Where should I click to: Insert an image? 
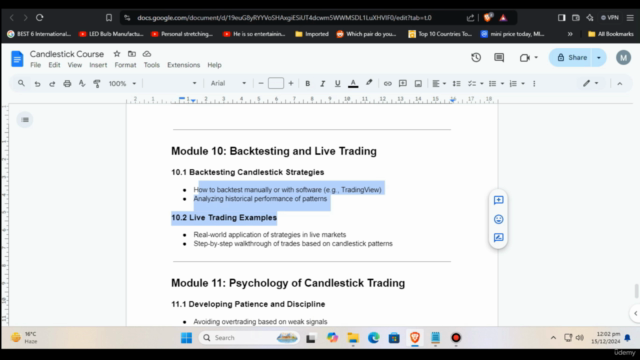tap(418, 84)
